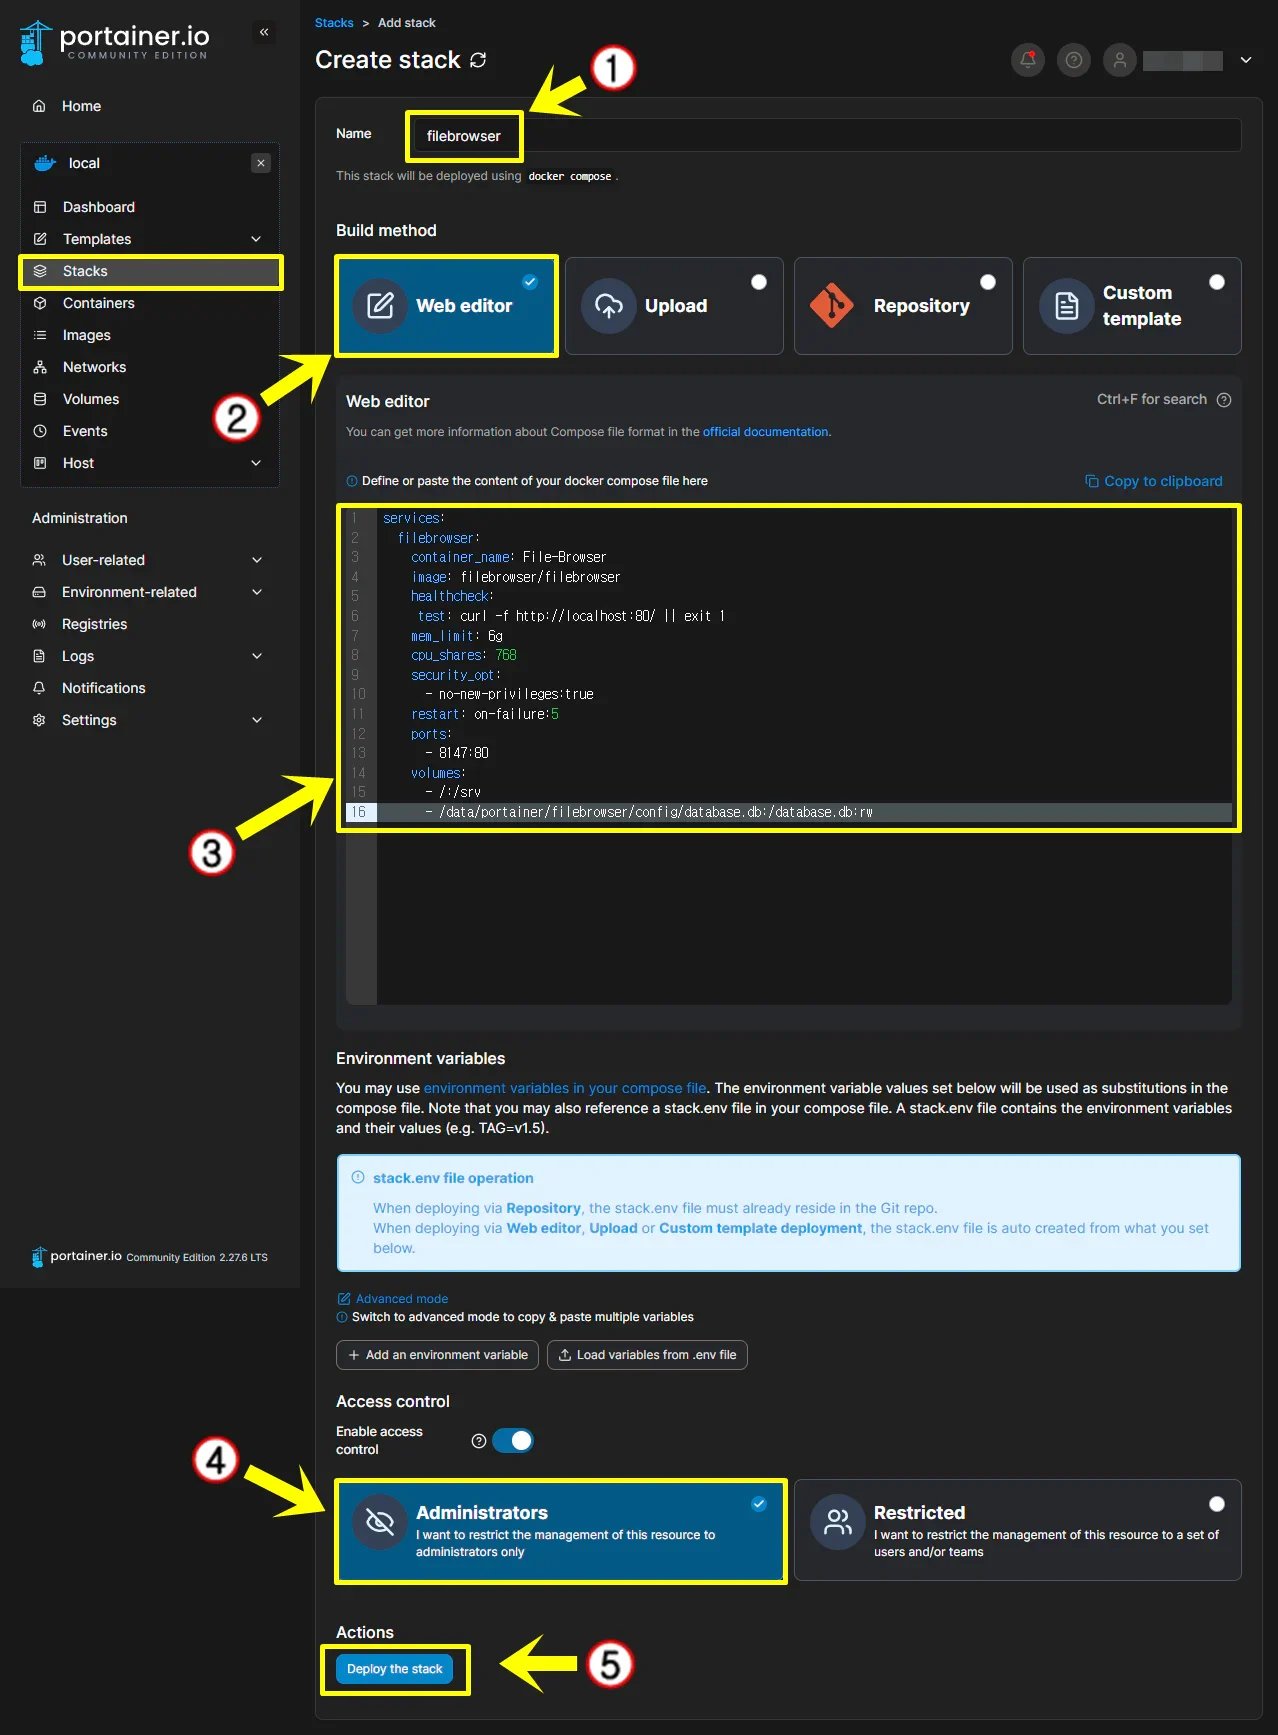Click the Volumes database icon

pyautogui.click(x=40, y=399)
